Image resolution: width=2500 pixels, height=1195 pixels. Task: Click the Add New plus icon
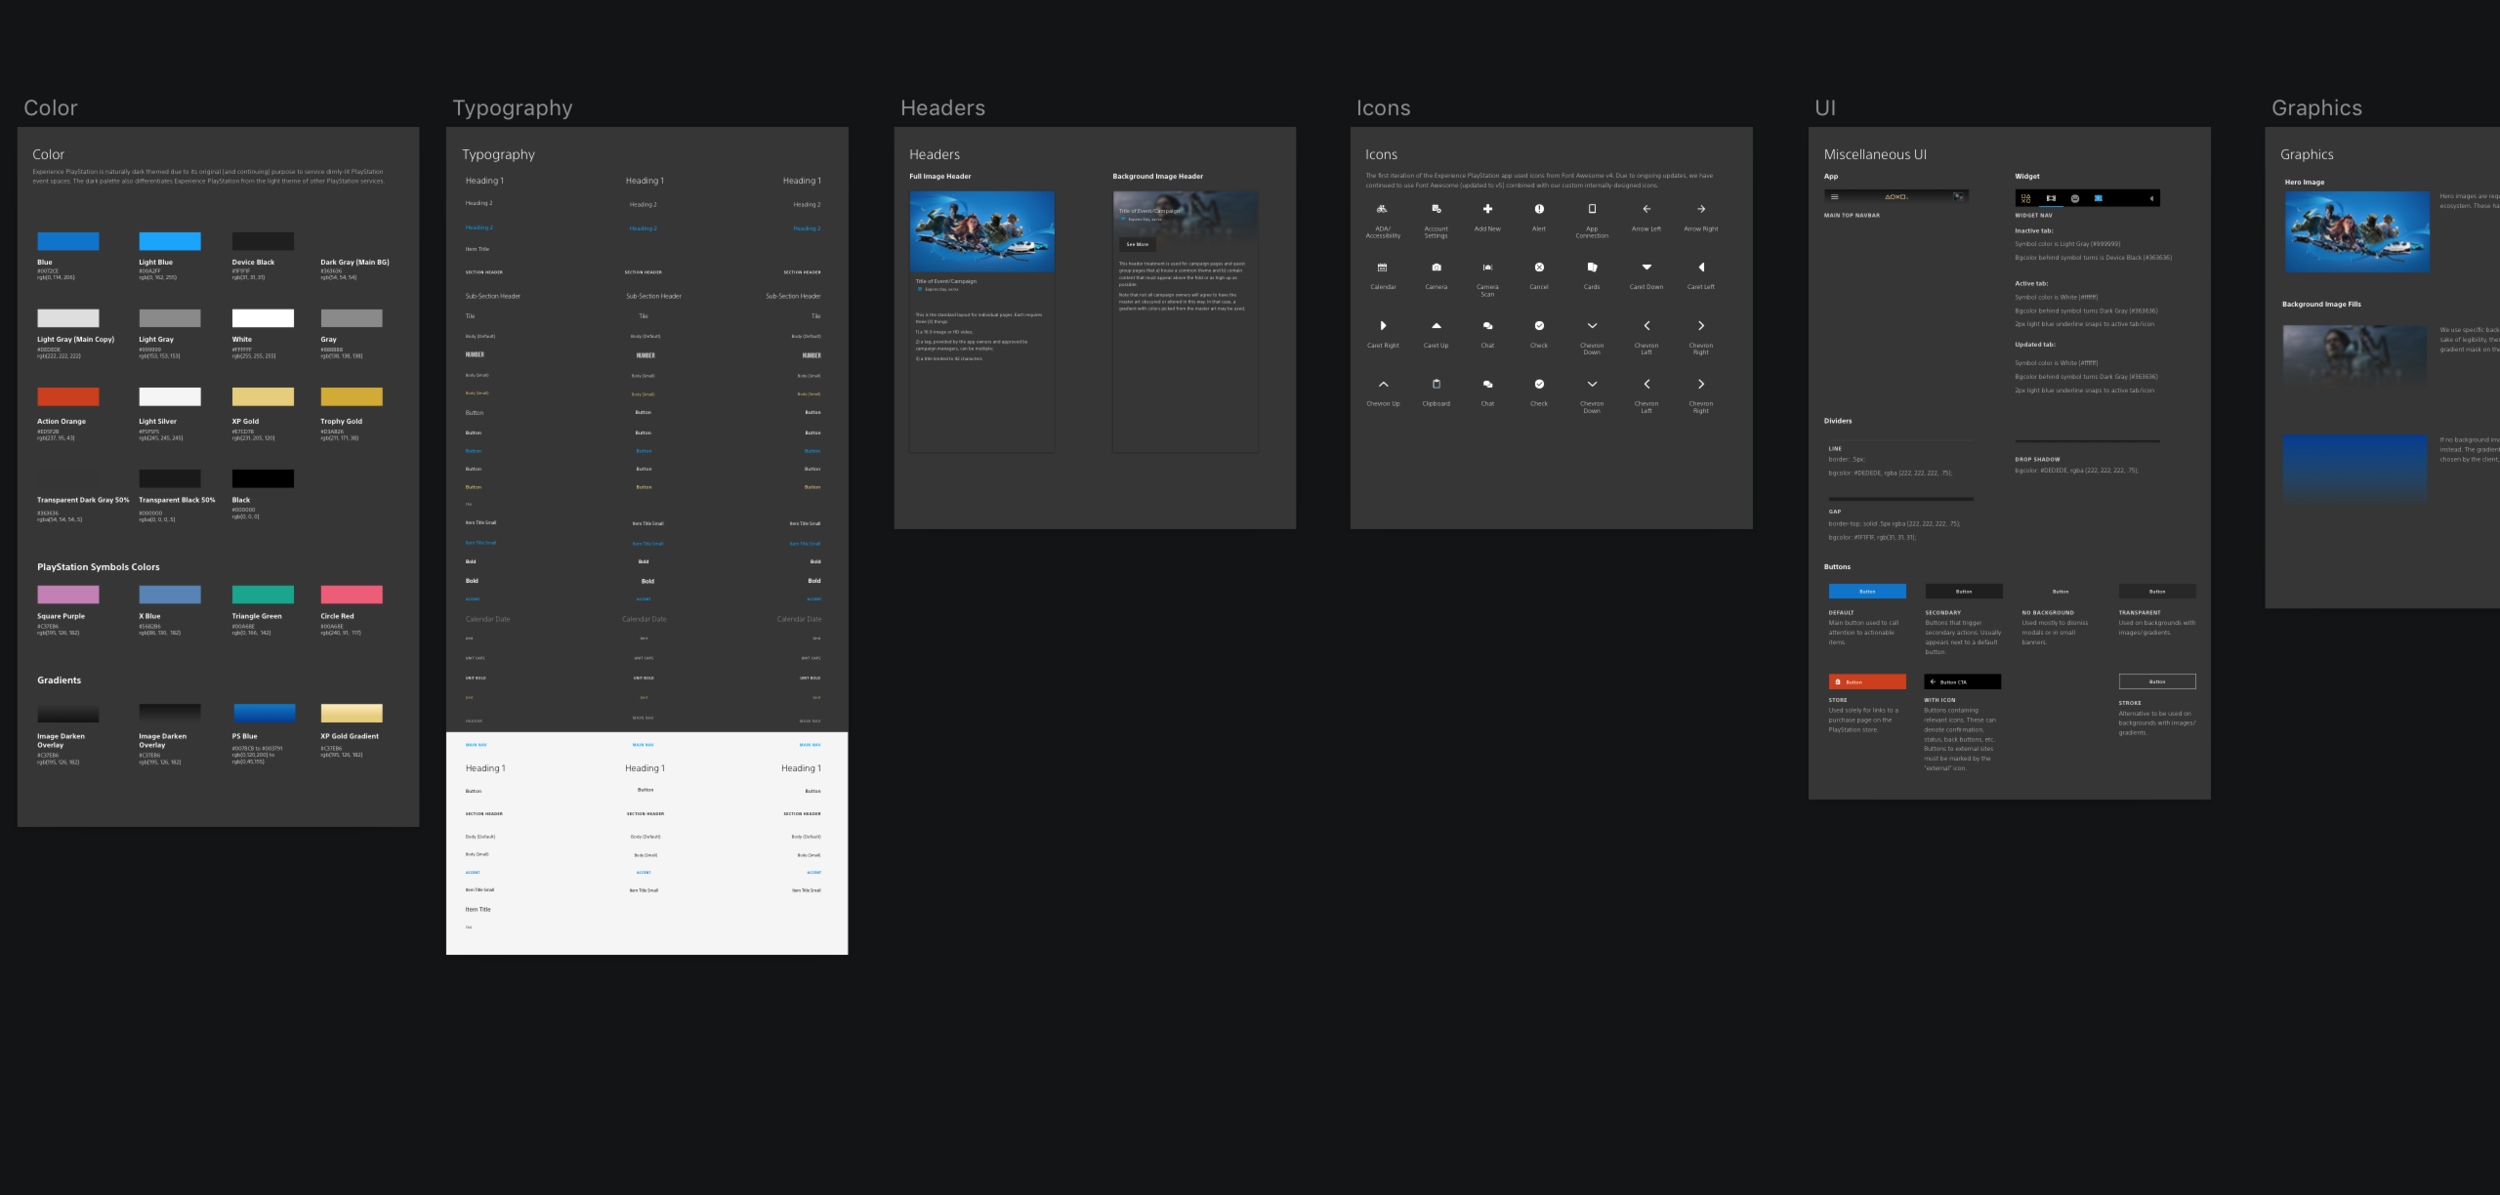click(x=1487, y=209)
